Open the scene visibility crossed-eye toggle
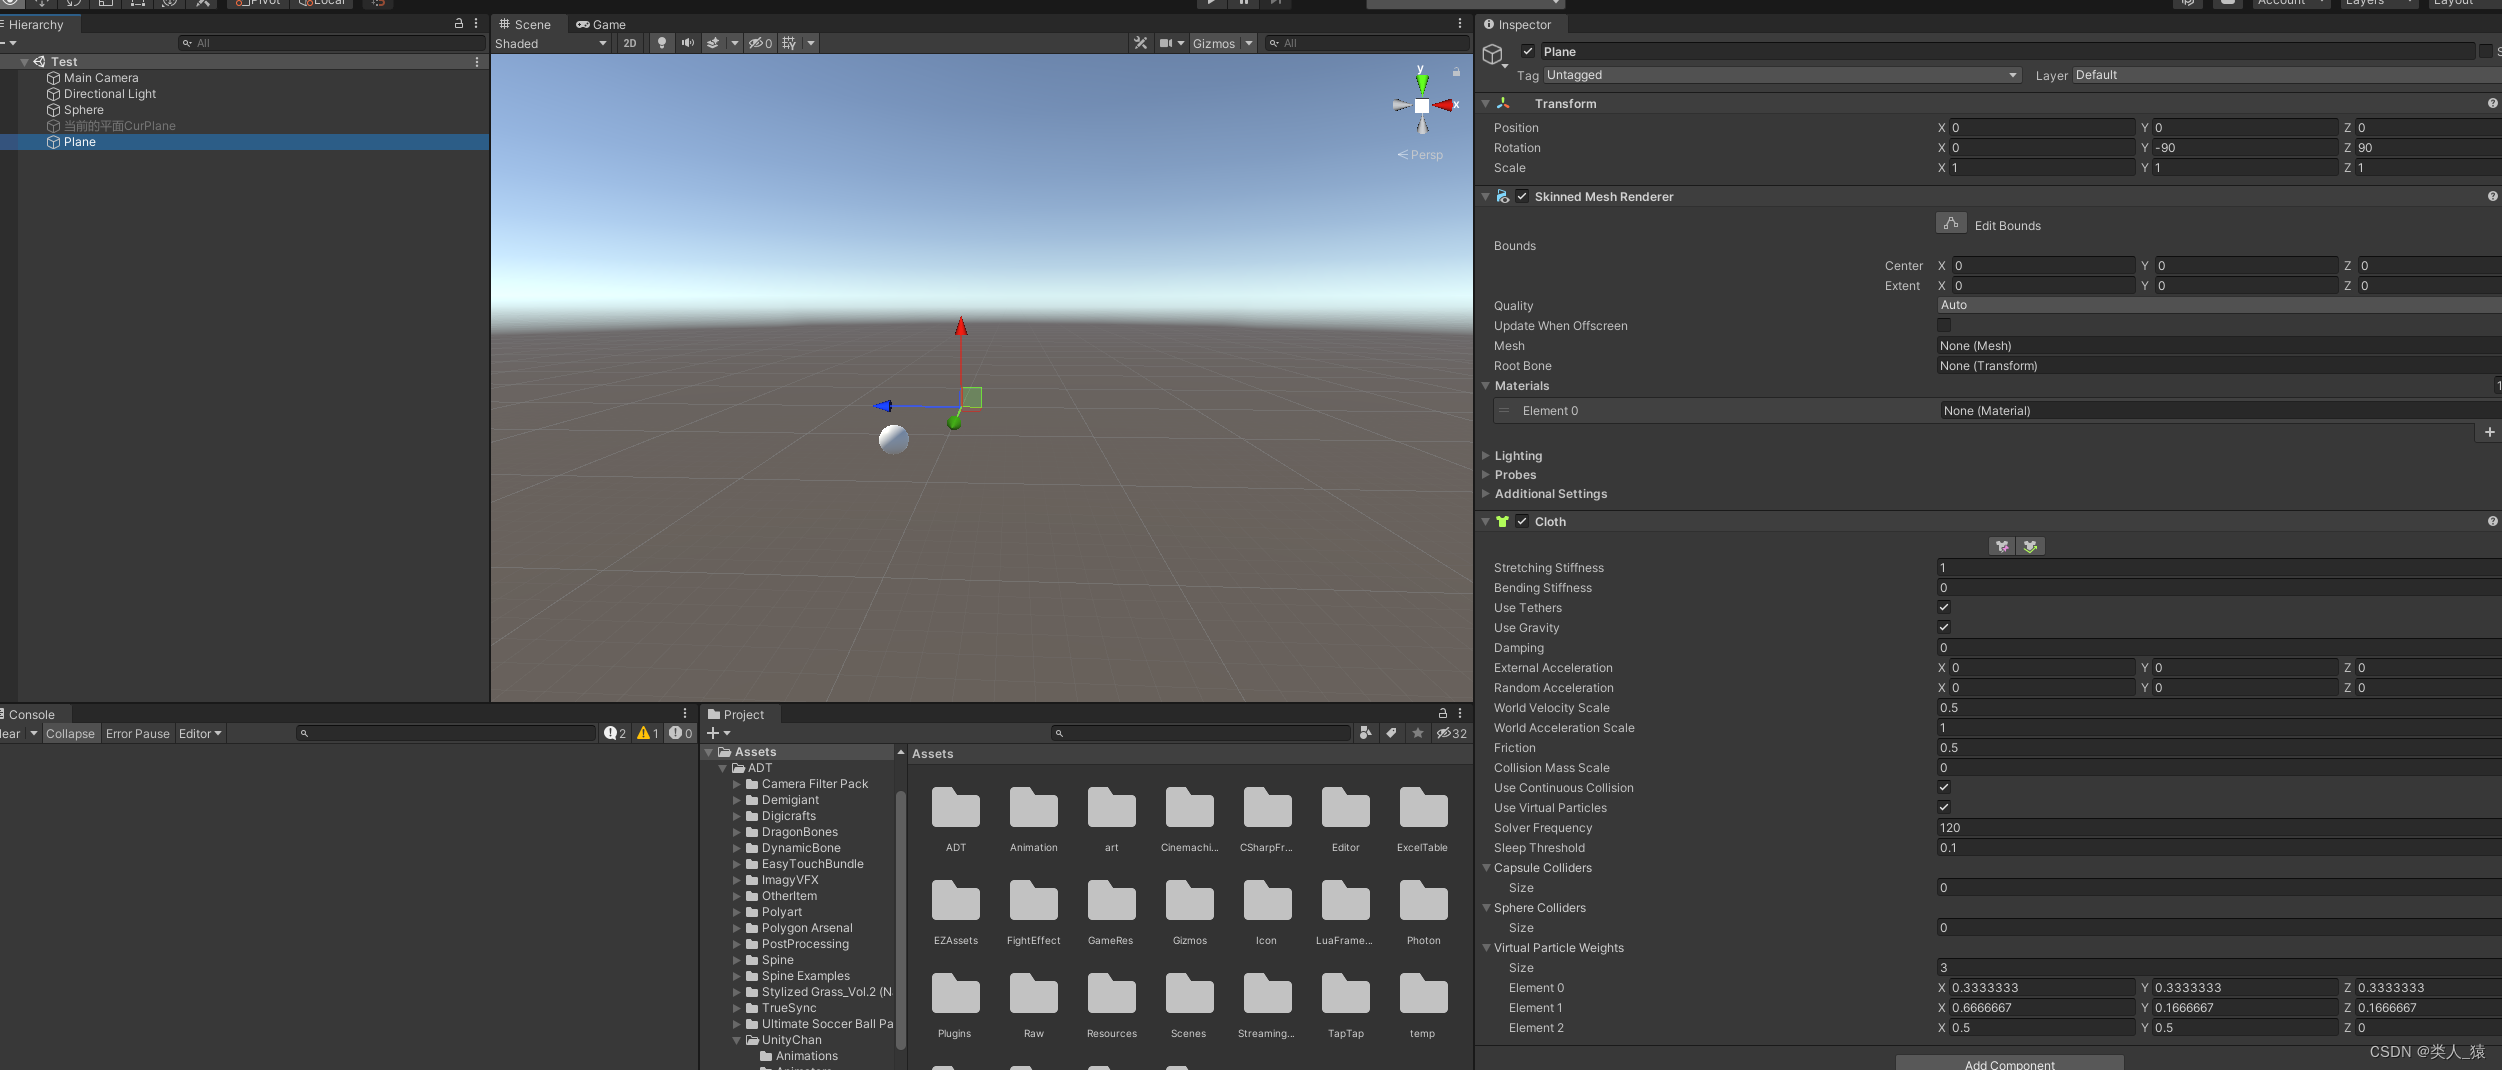Viewport: 2502px width, 1070px height. (758, 43)
